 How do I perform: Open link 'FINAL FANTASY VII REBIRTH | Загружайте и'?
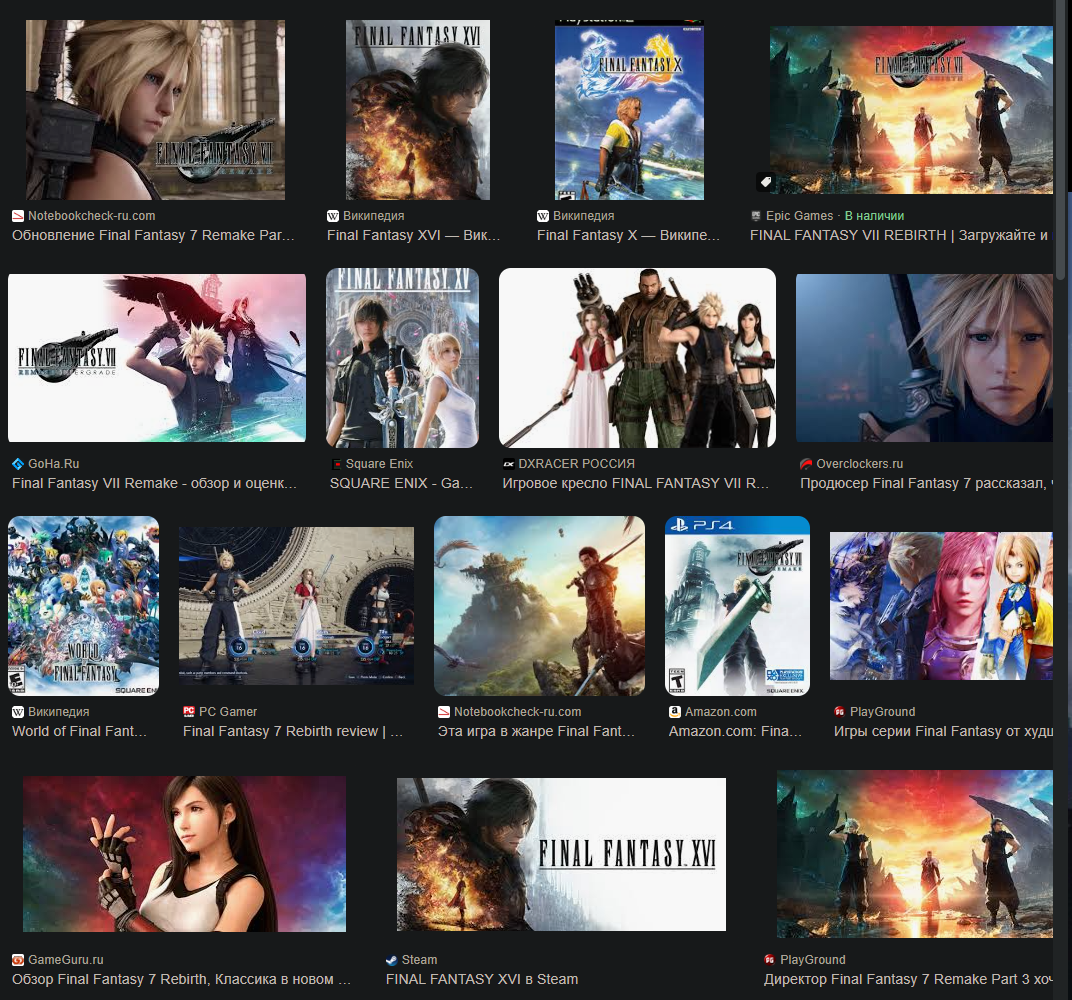pyautogui.click(x=898, y=235)
